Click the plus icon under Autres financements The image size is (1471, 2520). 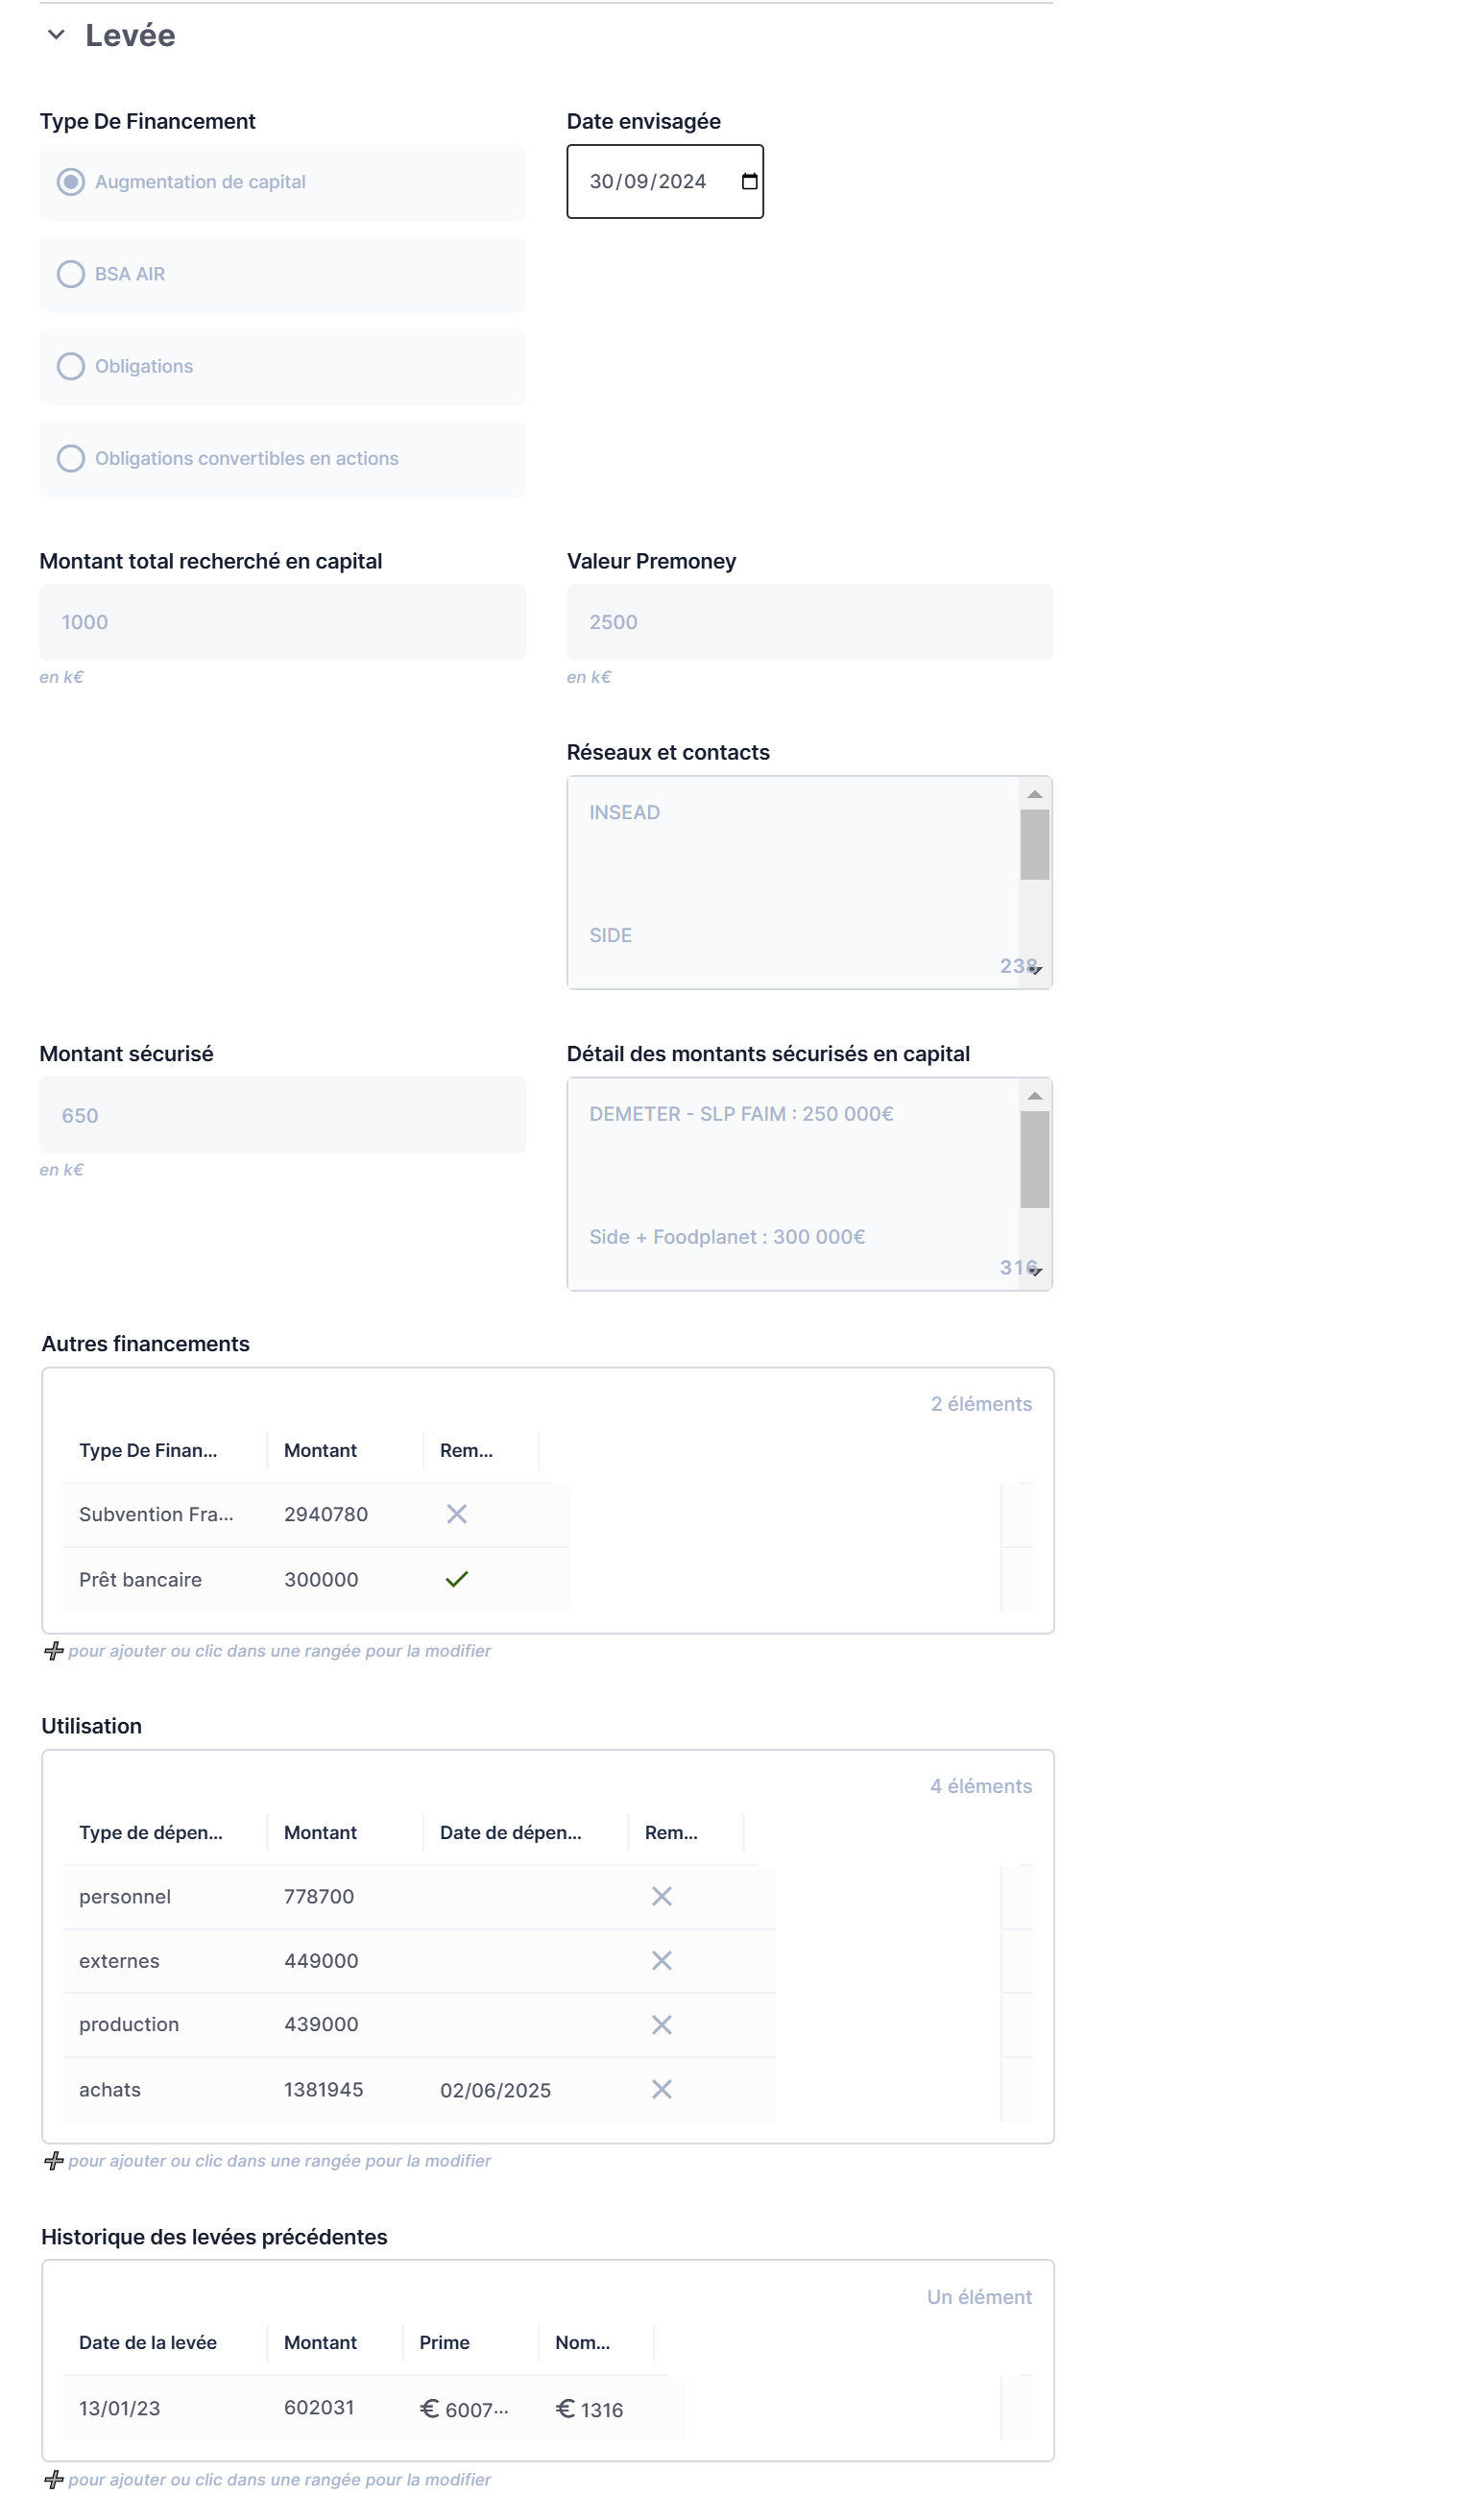tap(54, 1651)
